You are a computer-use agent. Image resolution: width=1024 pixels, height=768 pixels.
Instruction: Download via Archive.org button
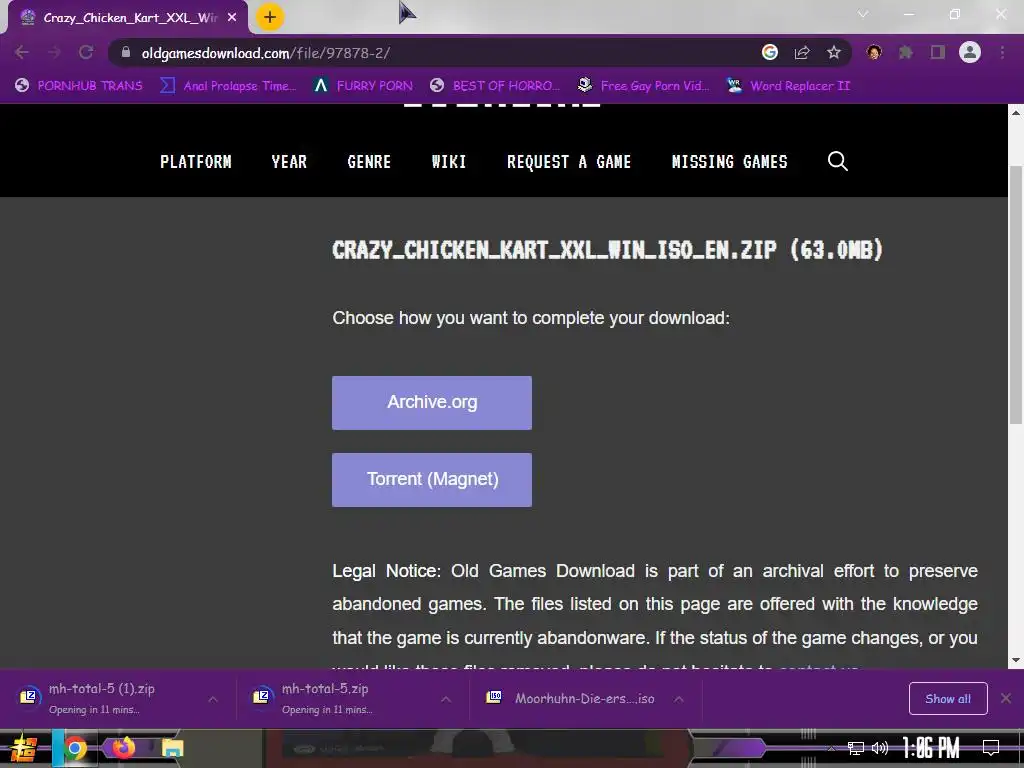pos(432,402)
